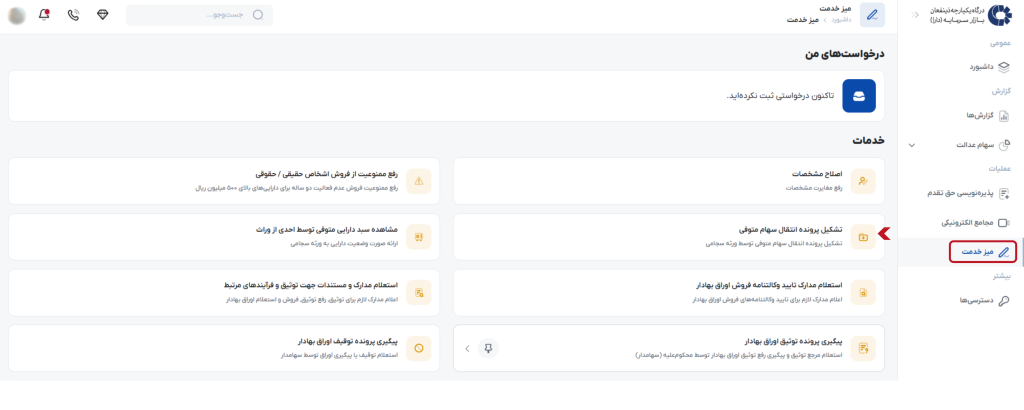Click the notification bell icon
This screenshot has height=410, width=1024.
pyautogui.click(x=42, y=15)
